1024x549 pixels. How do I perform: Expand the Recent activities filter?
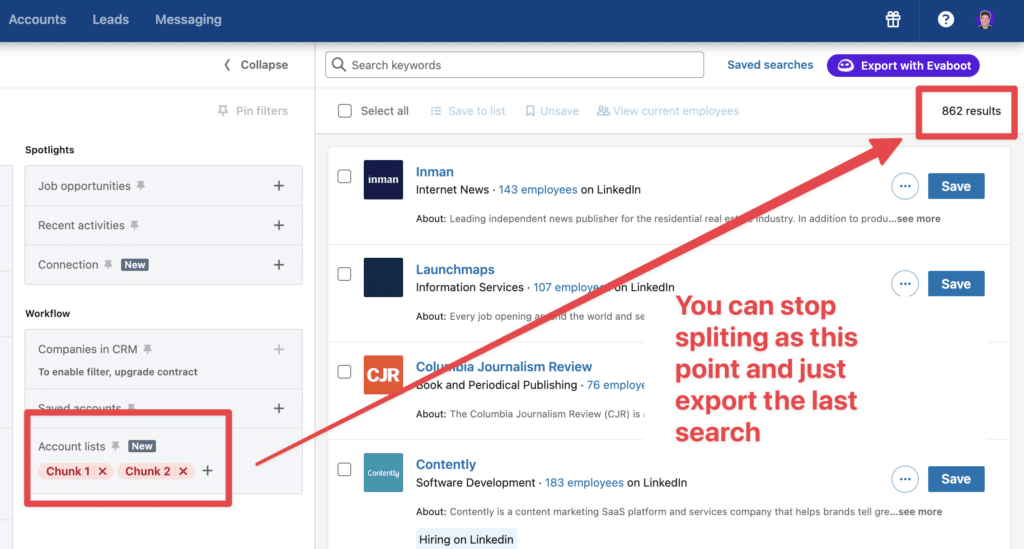point(279,225)
